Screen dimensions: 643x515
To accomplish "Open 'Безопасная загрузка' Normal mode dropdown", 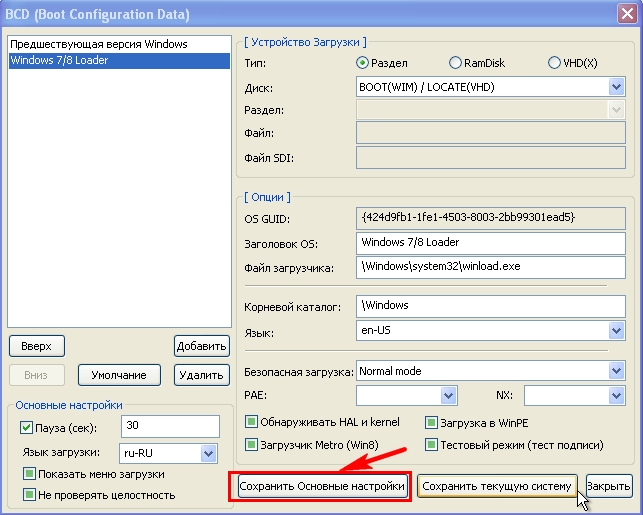I will click(616, 371).
